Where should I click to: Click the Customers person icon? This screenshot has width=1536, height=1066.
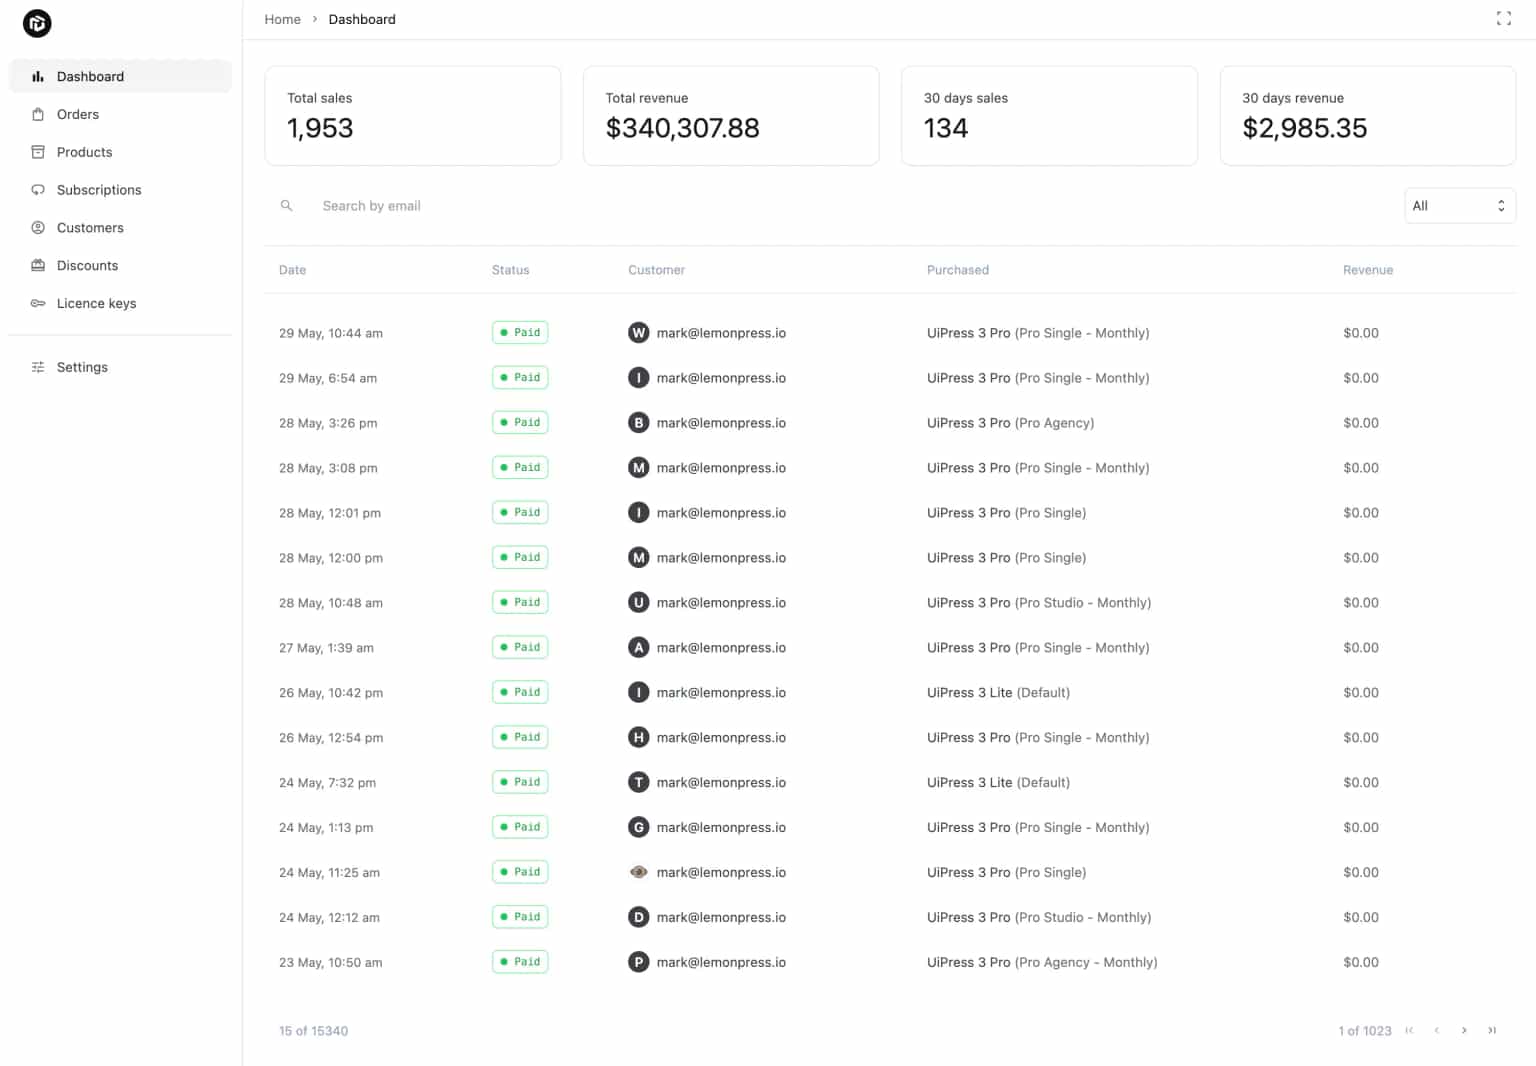pos(38,228)
